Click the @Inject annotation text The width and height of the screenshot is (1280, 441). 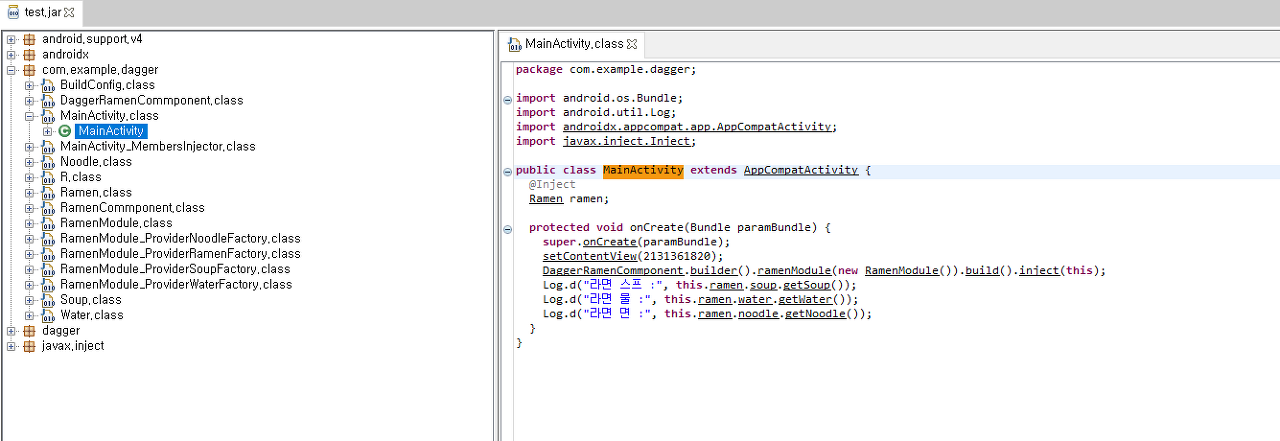coord(553,184)
